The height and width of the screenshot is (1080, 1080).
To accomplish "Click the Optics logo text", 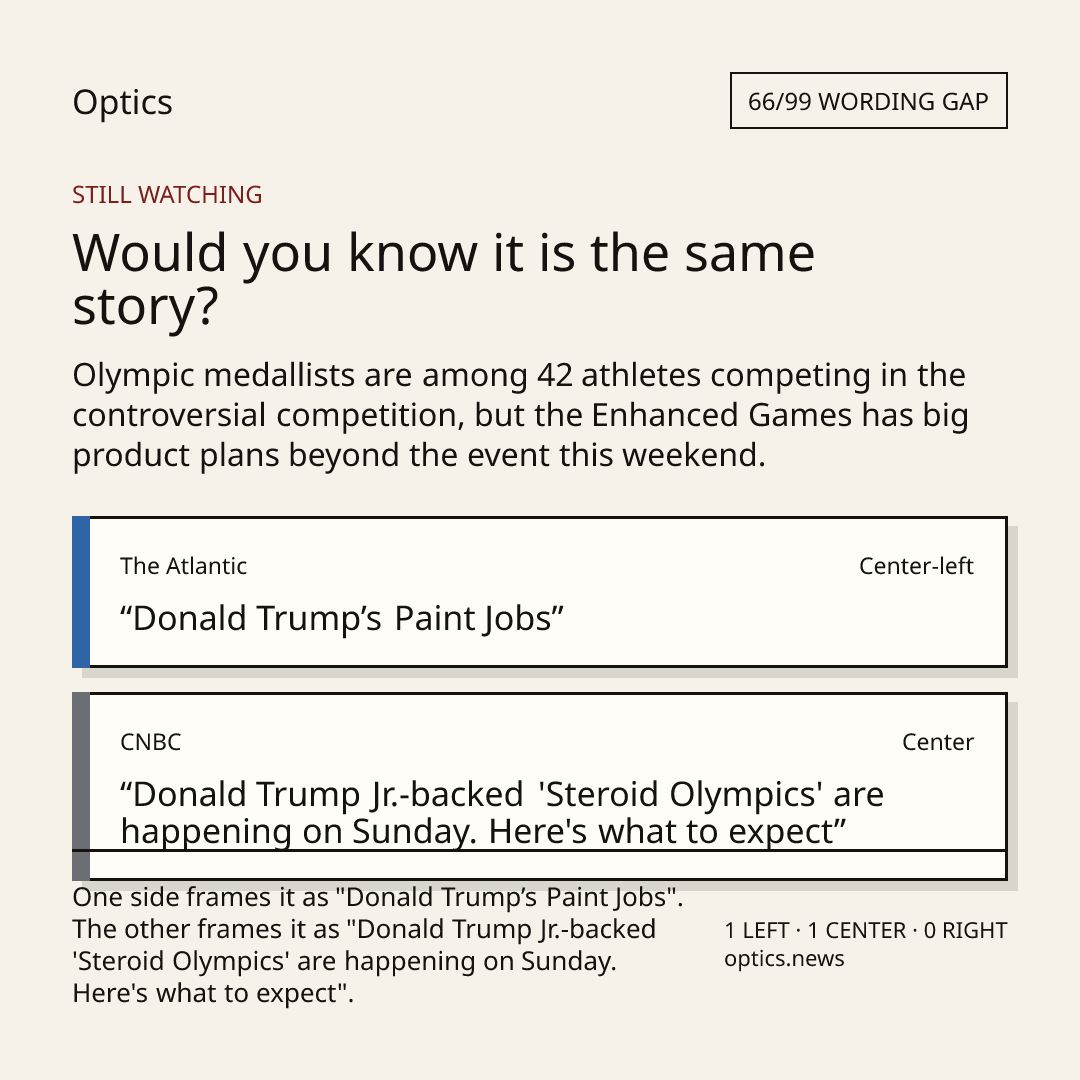I will (x=123, y=103).
